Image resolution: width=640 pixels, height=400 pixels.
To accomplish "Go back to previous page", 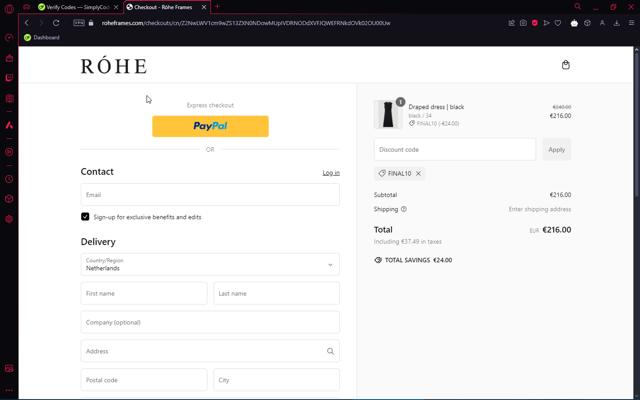I will [x=27, y=23].
